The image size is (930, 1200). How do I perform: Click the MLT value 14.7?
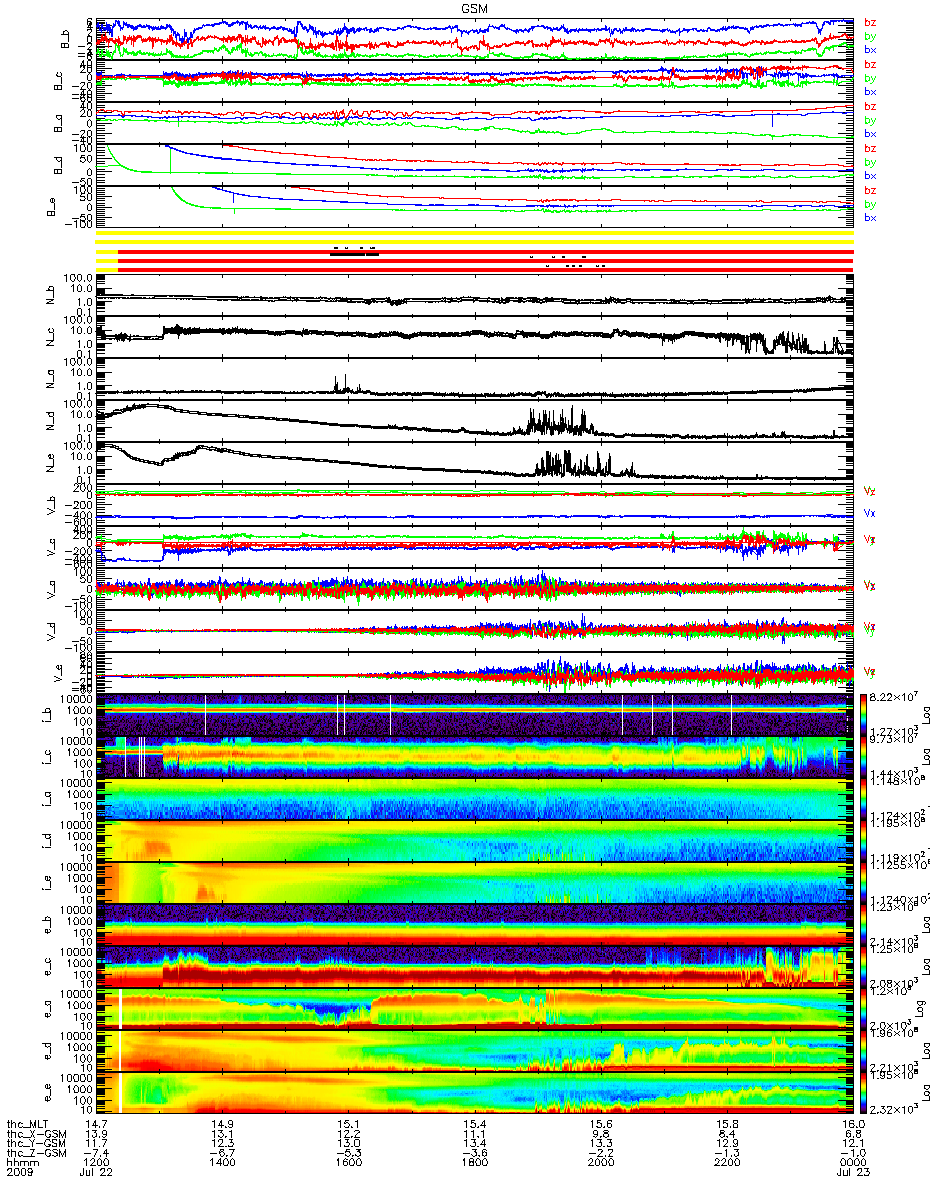tap(96, 1123)
